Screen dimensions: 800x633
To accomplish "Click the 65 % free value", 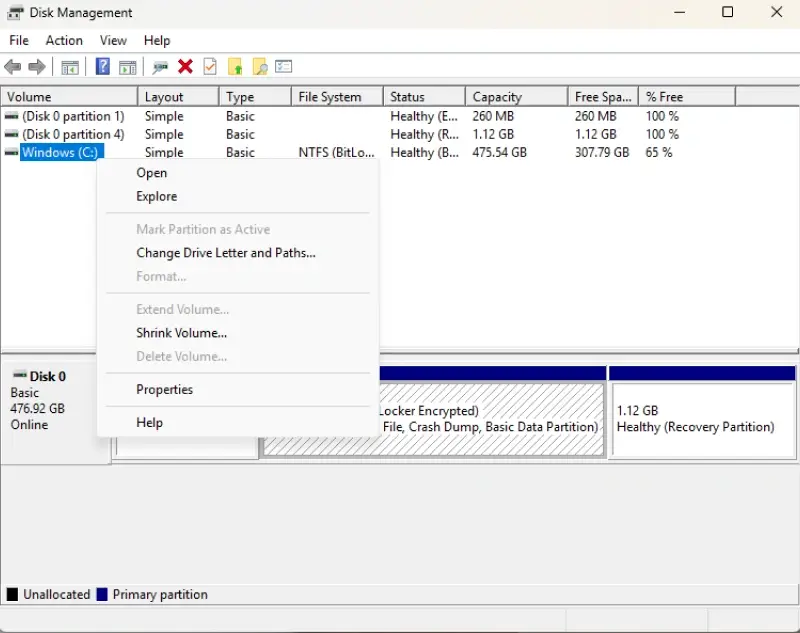I will coord(659,152).
